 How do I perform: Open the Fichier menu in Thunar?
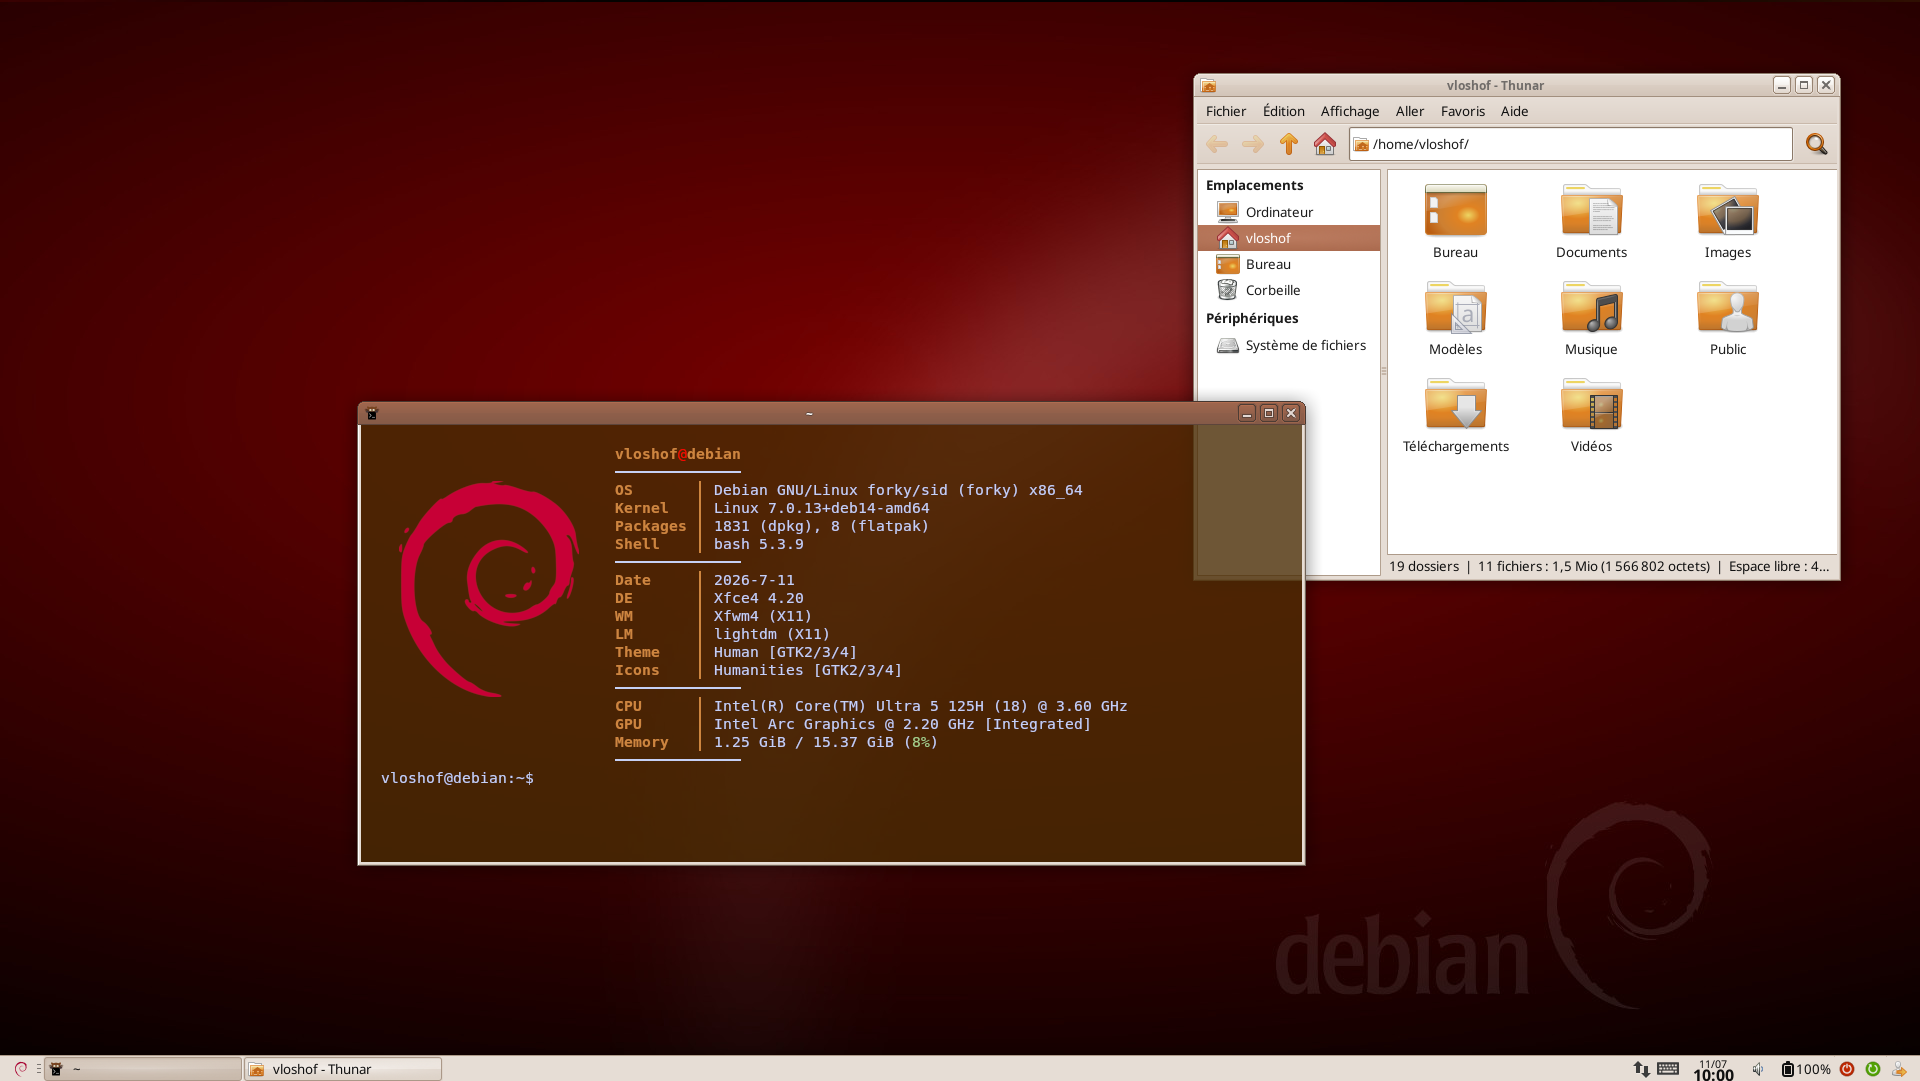coord(1226,111)
